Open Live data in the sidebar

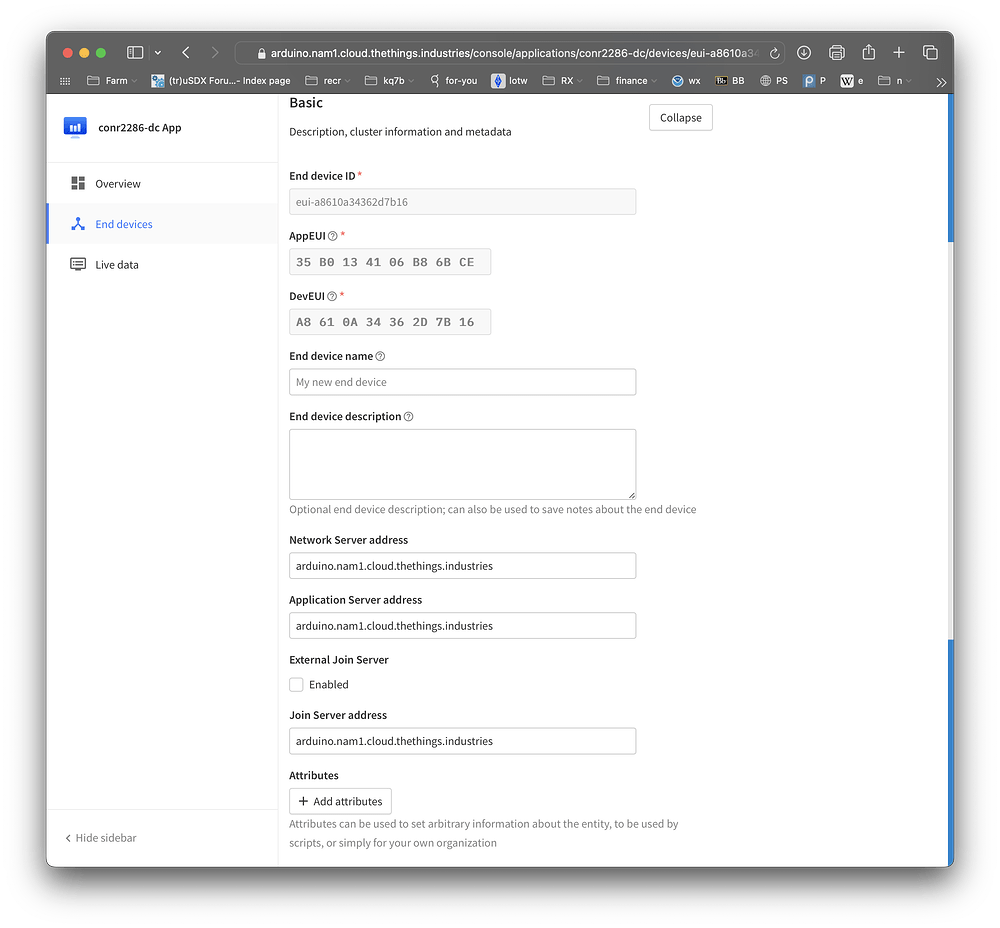click(x=163, y=265)
